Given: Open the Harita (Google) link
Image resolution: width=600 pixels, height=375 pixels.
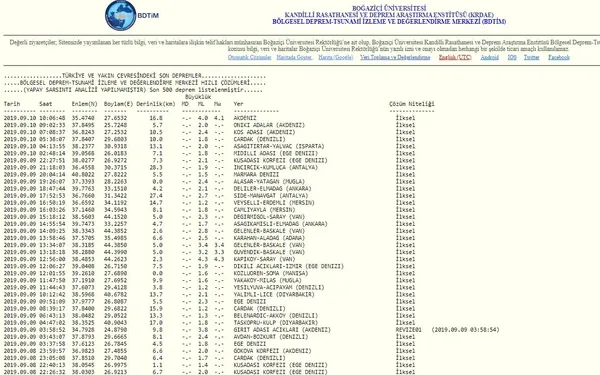Looking at the screenshot, I should [336, 57].
